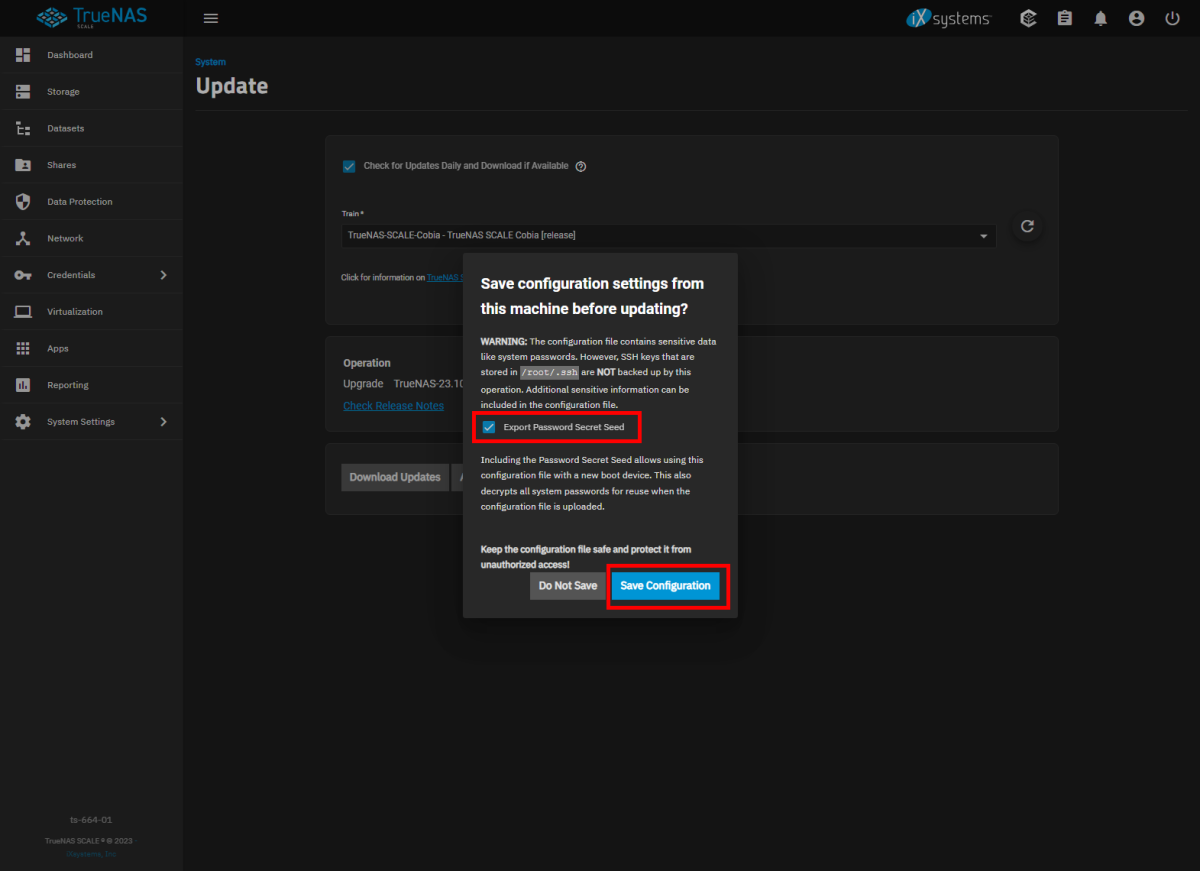
Task: Click the Reporting chart icon
Action: coord(23,385)
